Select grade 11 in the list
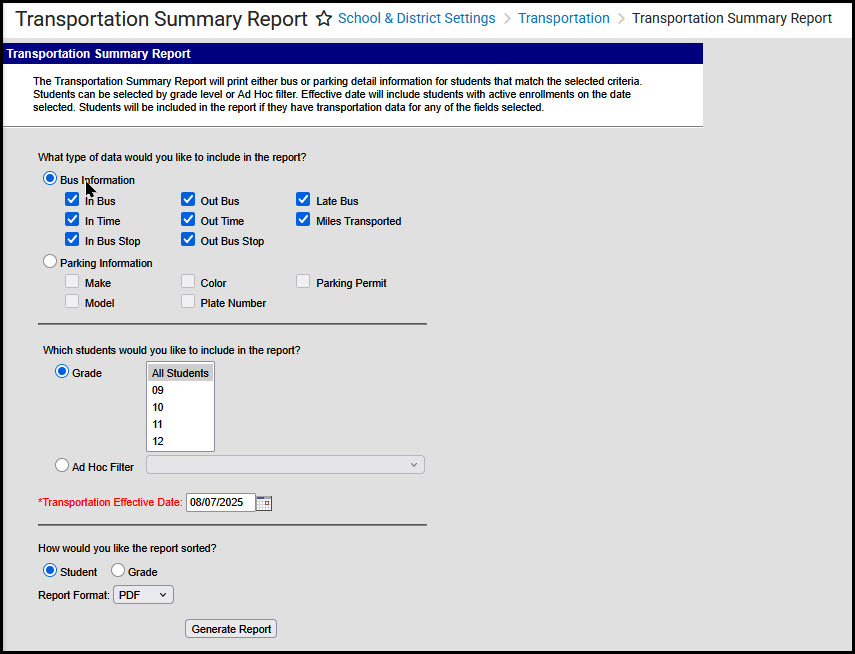This screenshot has height=654, width=855. 180,424
